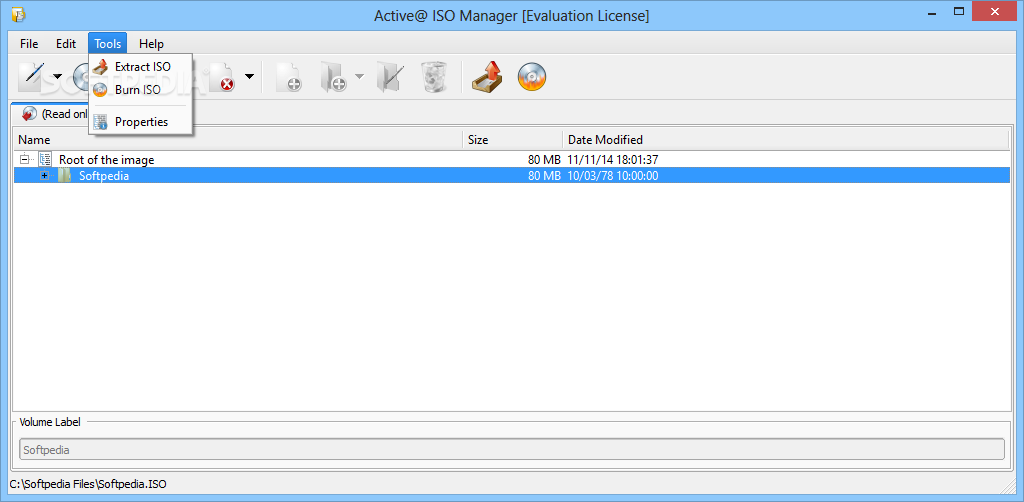Open the dropdown arrow next to the red X icon
The image size is (1024, 502).
[249, 76]
